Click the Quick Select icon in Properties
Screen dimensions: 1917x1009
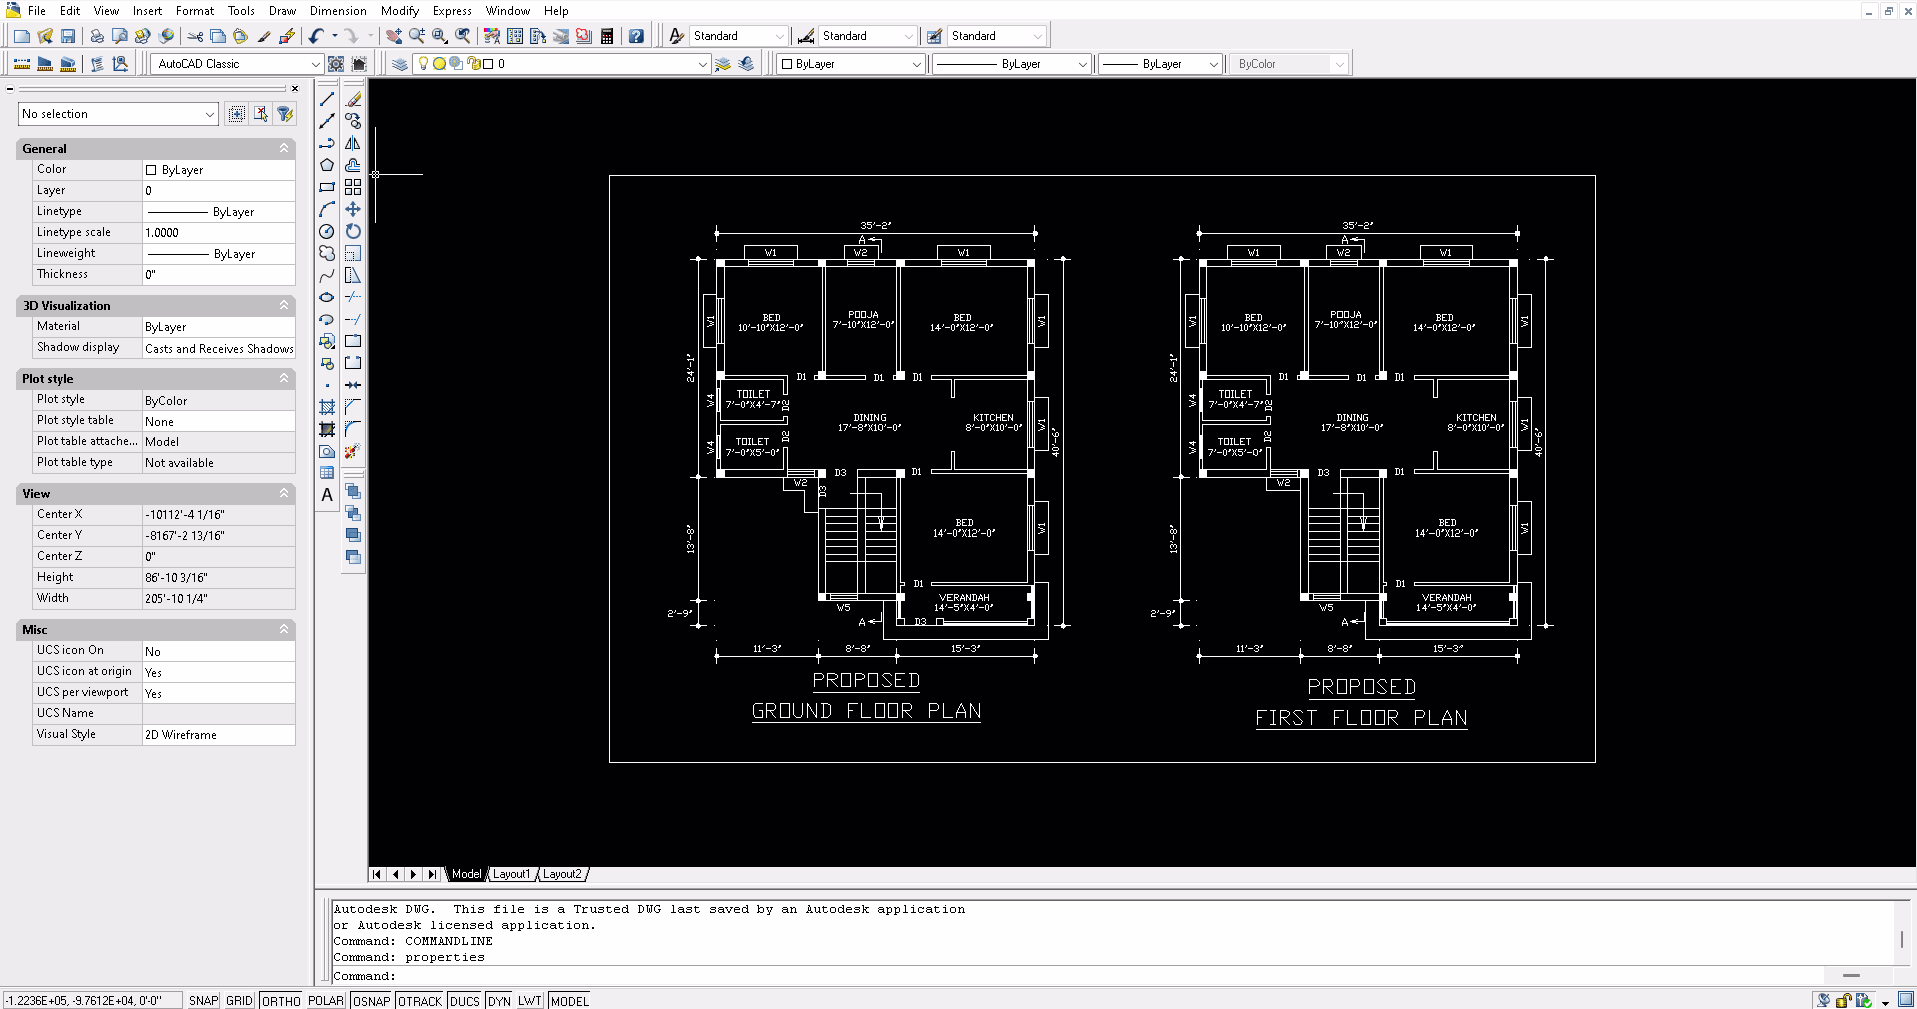(285, 114)
